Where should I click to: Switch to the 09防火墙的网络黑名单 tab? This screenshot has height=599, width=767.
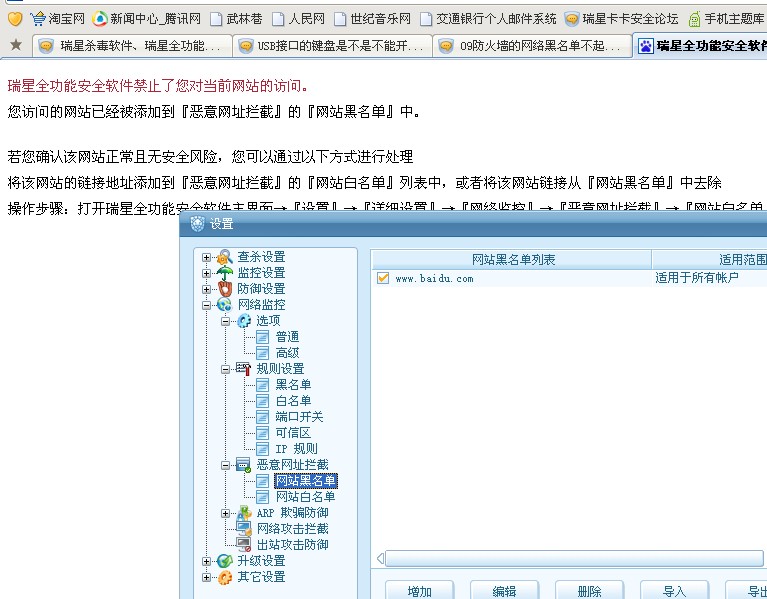point(532,46)
